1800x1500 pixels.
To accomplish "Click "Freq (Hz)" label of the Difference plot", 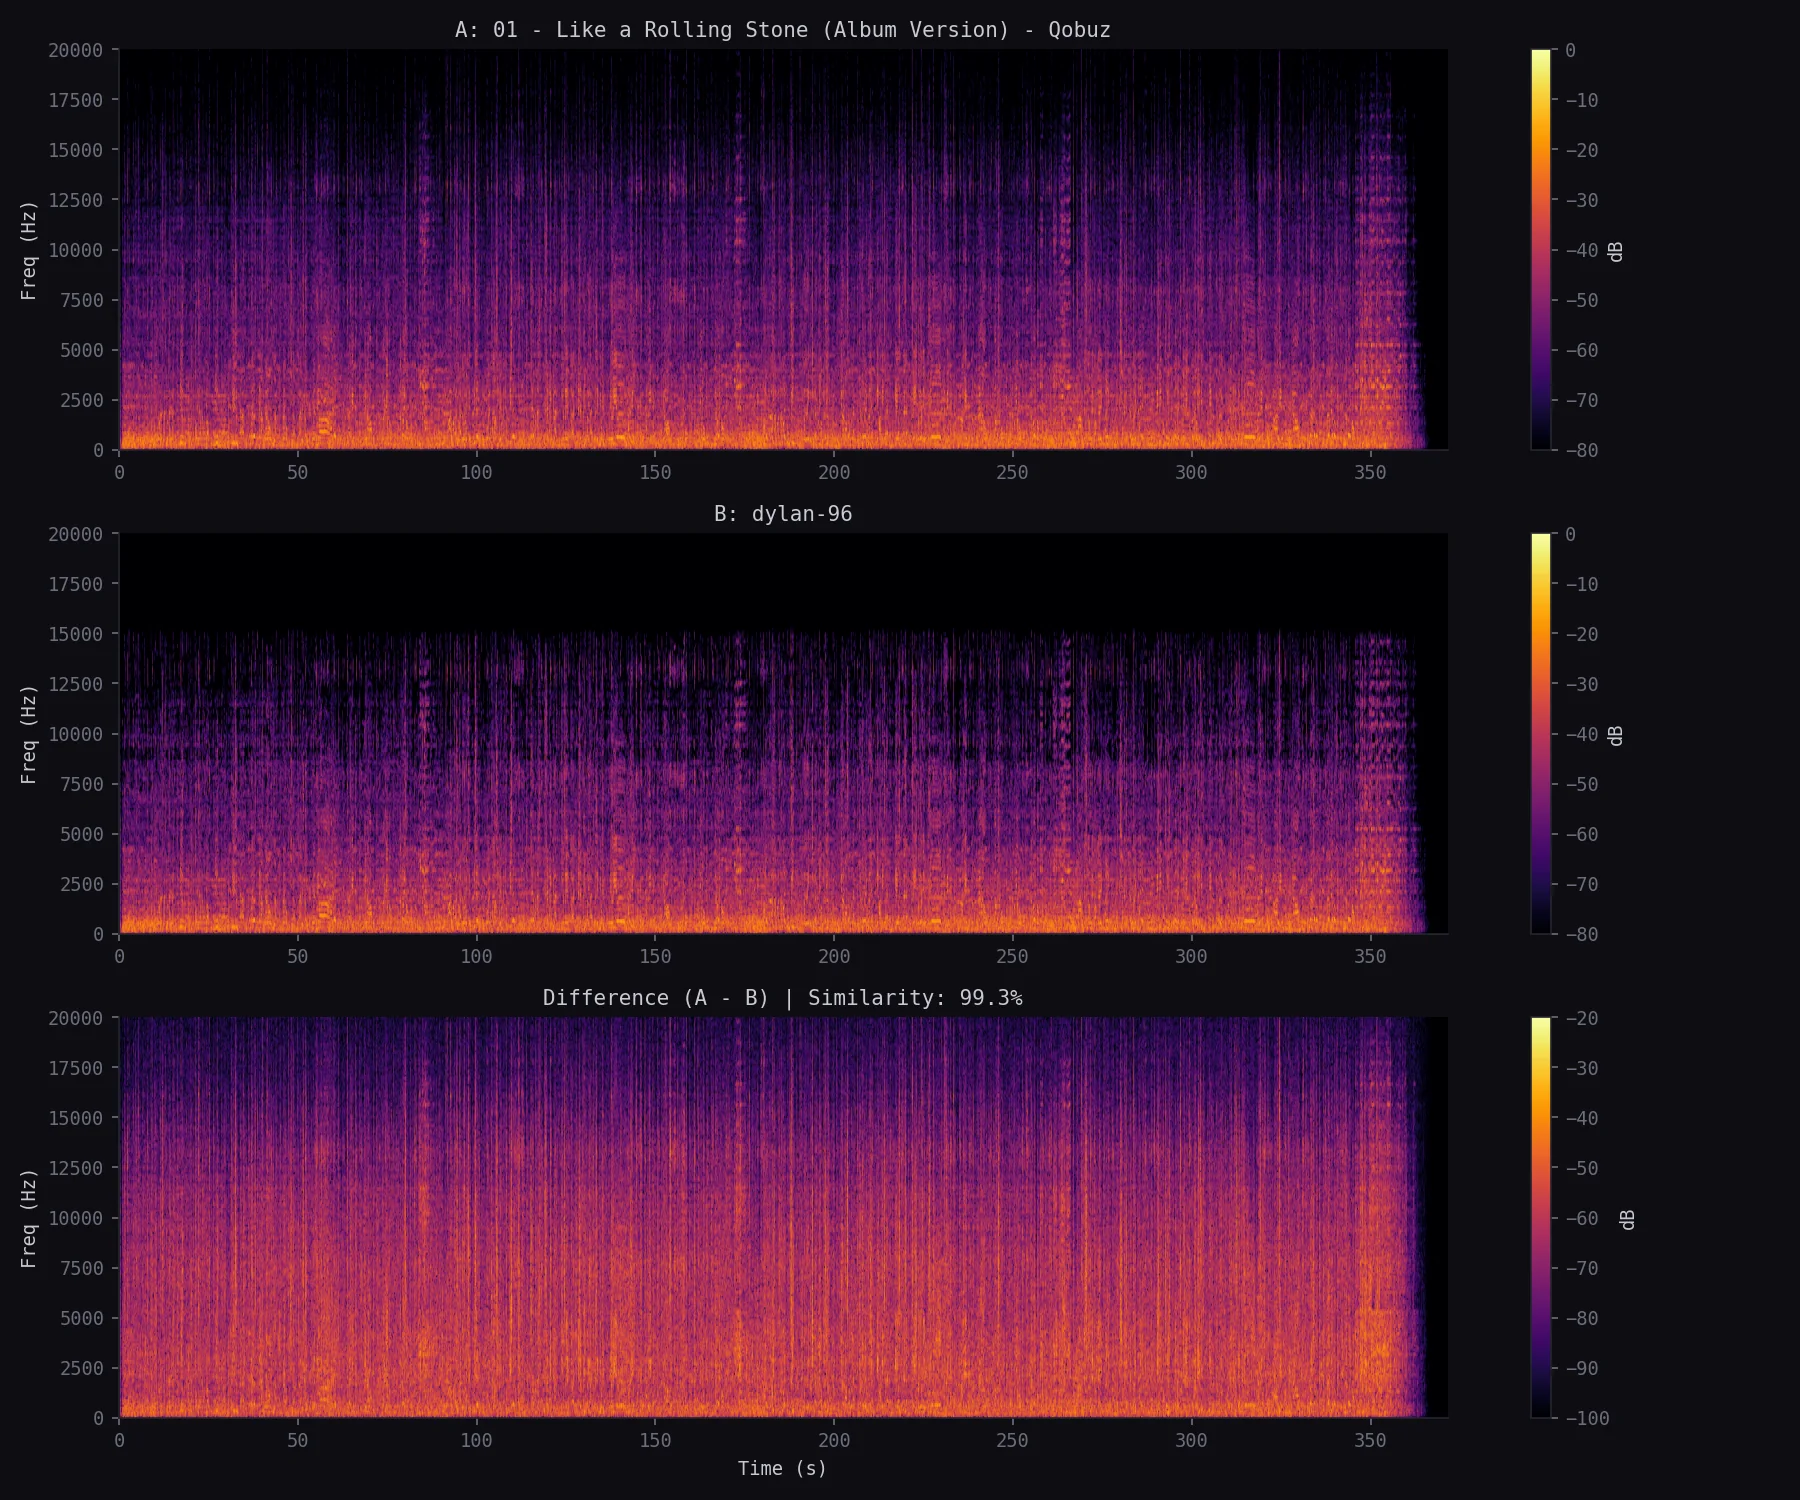I will point(29,1218).
